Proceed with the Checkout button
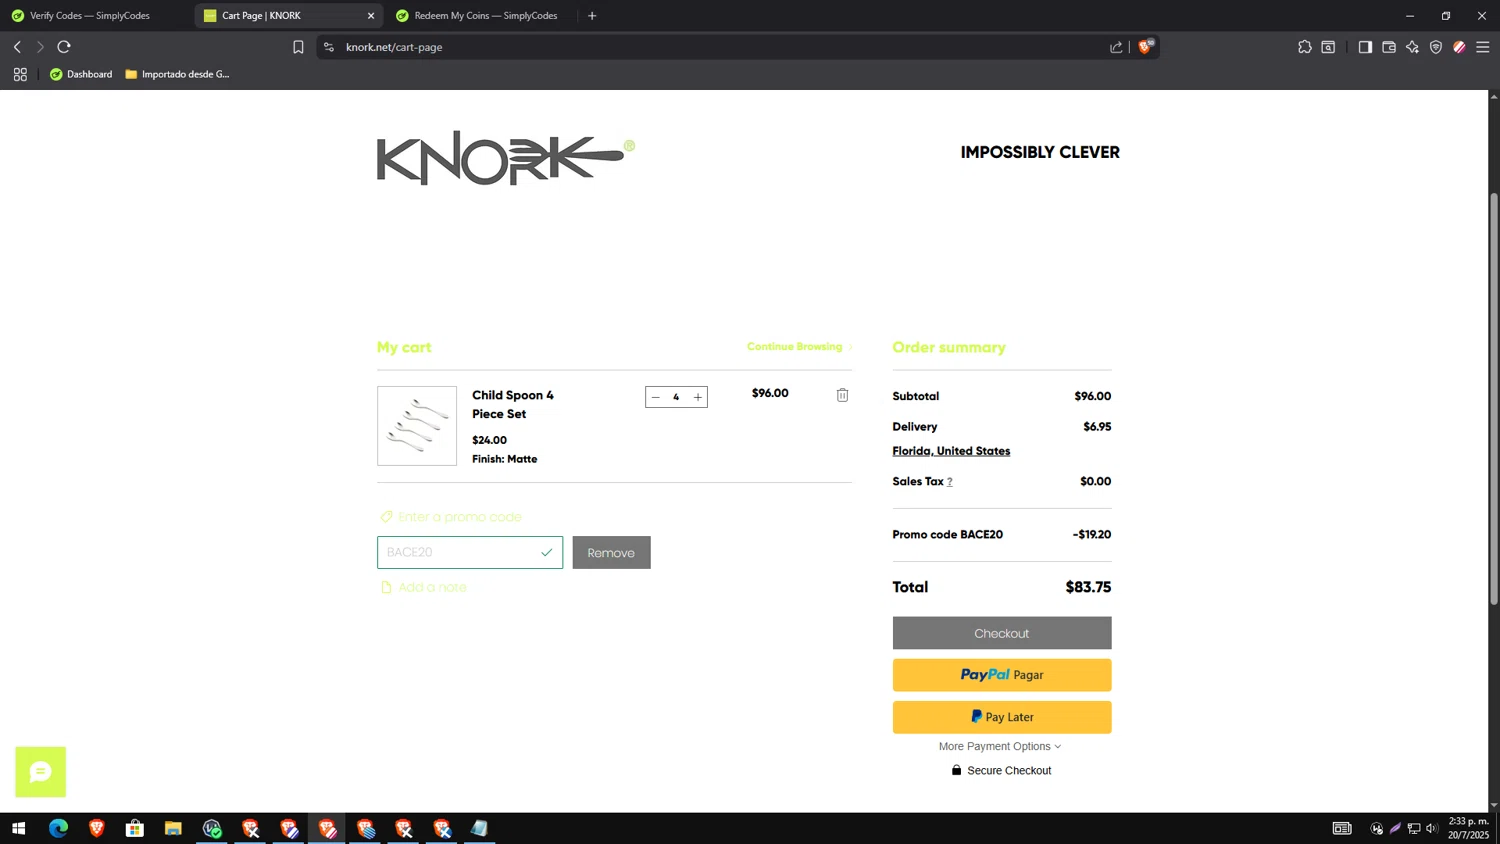Screen dimensions: 1500x844 point(1002,633)
